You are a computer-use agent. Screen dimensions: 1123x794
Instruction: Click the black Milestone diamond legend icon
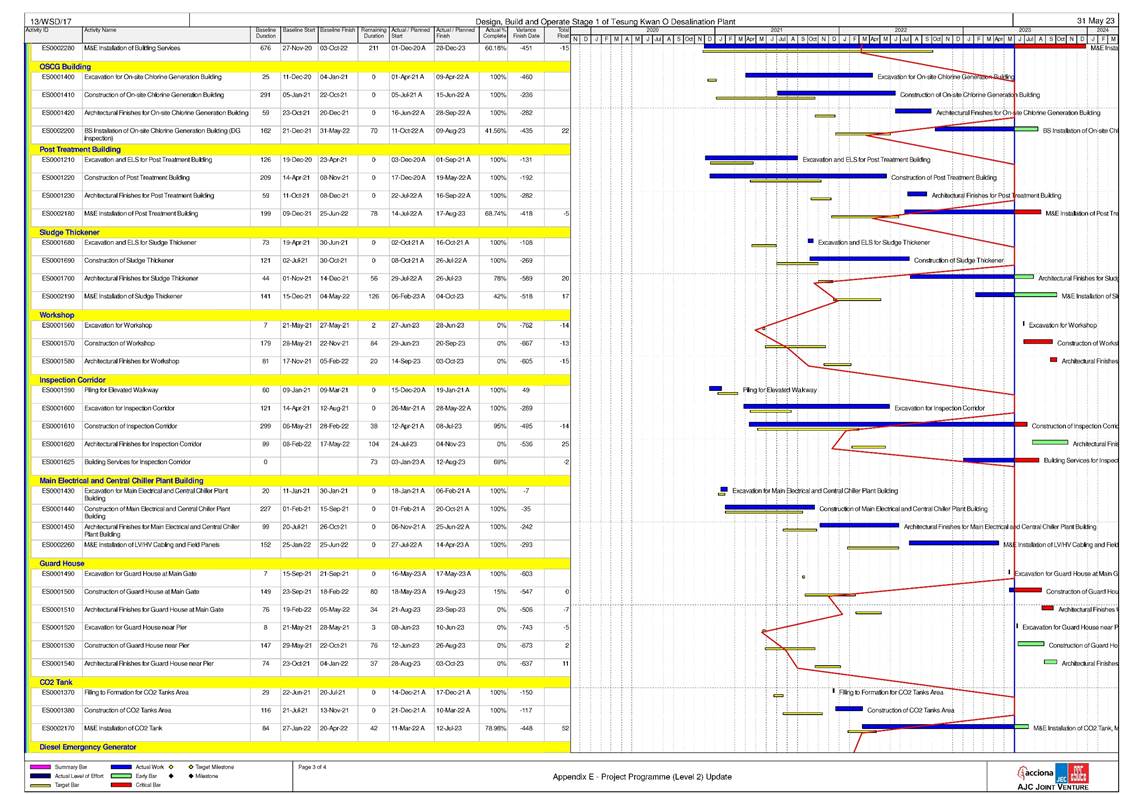(189, 776)
